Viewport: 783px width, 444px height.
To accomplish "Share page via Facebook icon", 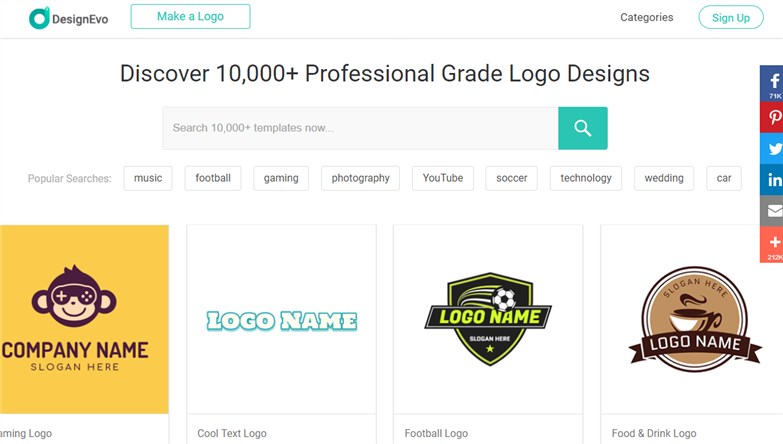I will click(773, 82).
